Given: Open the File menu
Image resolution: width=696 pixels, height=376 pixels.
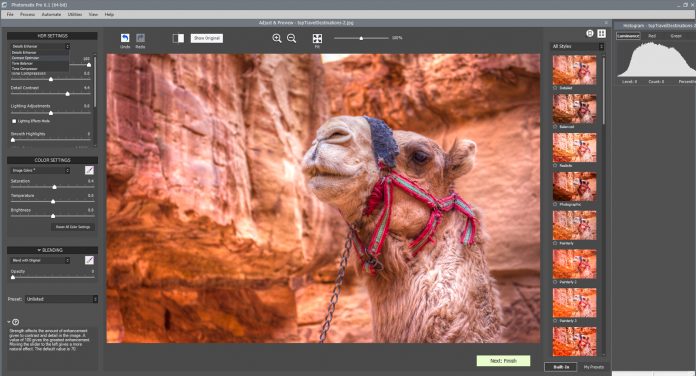Looking at the screenshot, I should pos(10,15).
